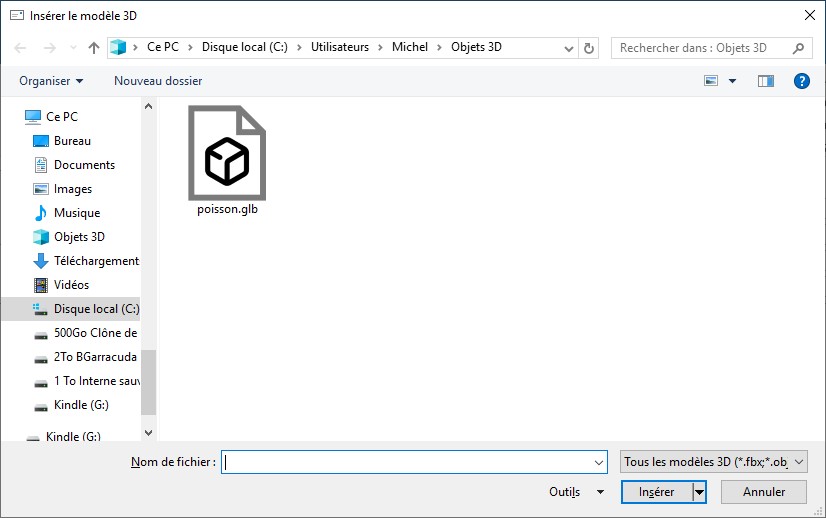Click the Insérer button
Viewport: 826px width, 518px height.
coord(656,492)
